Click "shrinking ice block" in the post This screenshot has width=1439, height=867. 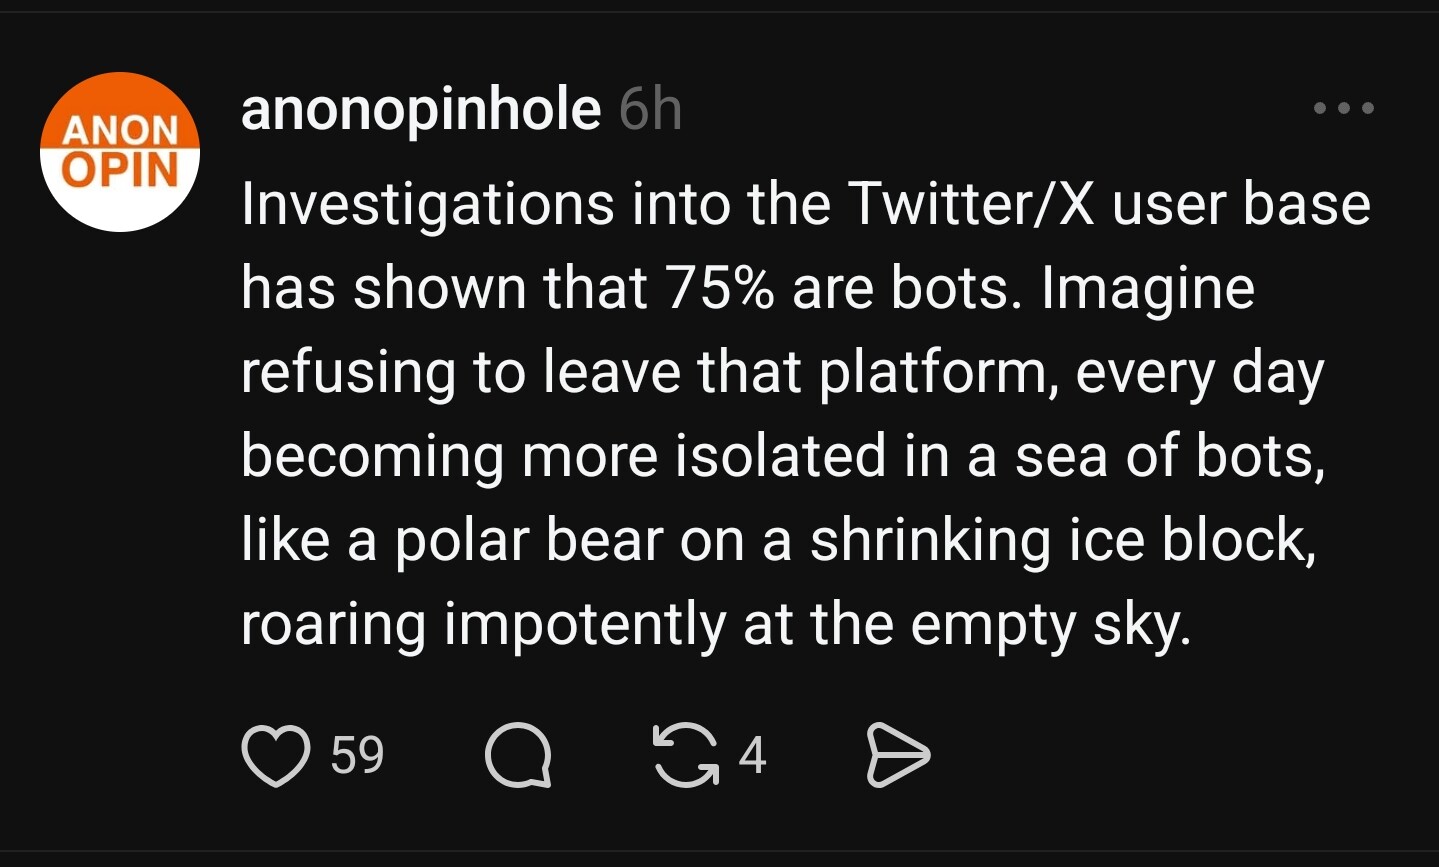(1062, 541)
